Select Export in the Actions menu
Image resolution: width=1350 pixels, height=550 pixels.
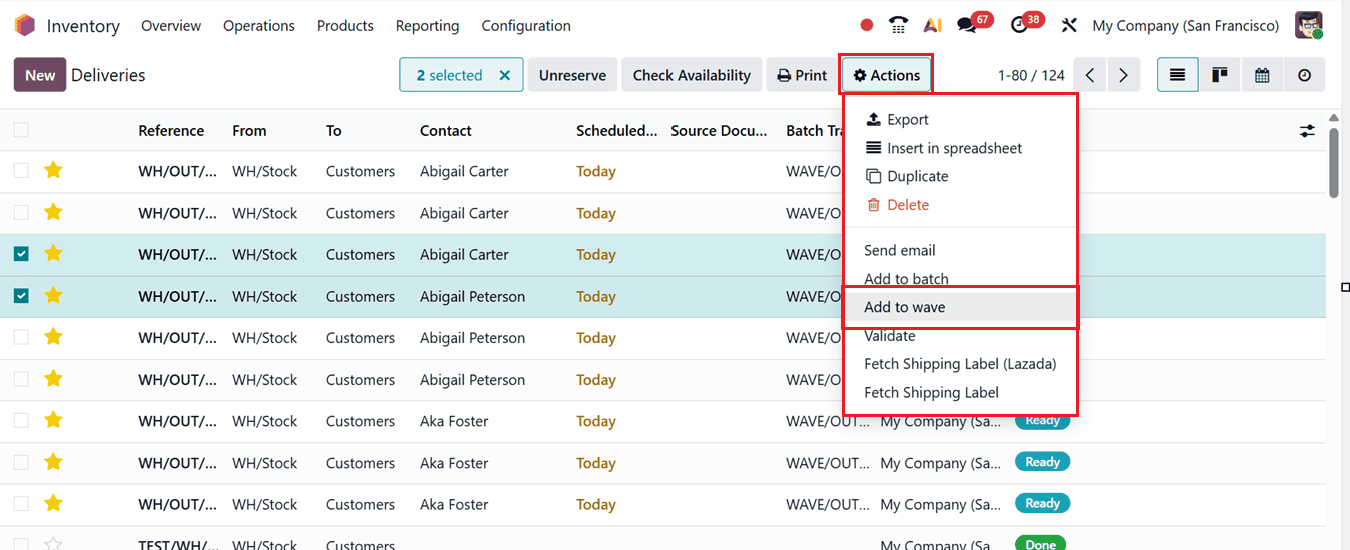click(x=907, y=119)
